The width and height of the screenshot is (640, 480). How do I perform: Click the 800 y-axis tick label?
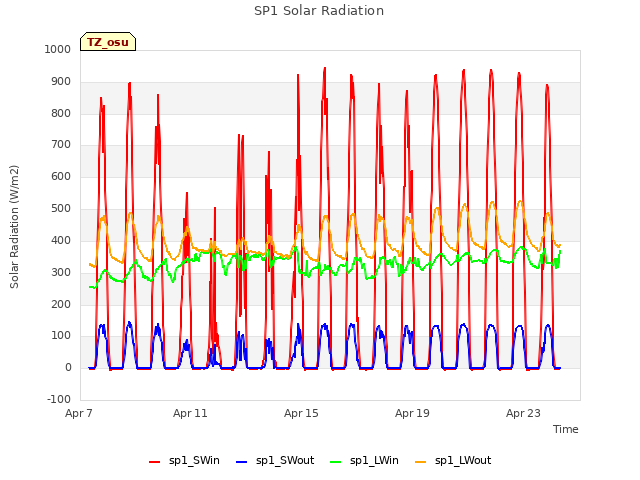(x=61, y=113)
